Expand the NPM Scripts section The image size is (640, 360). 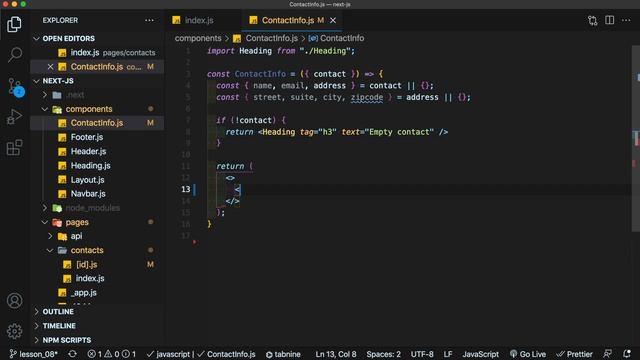click(67, 340)
